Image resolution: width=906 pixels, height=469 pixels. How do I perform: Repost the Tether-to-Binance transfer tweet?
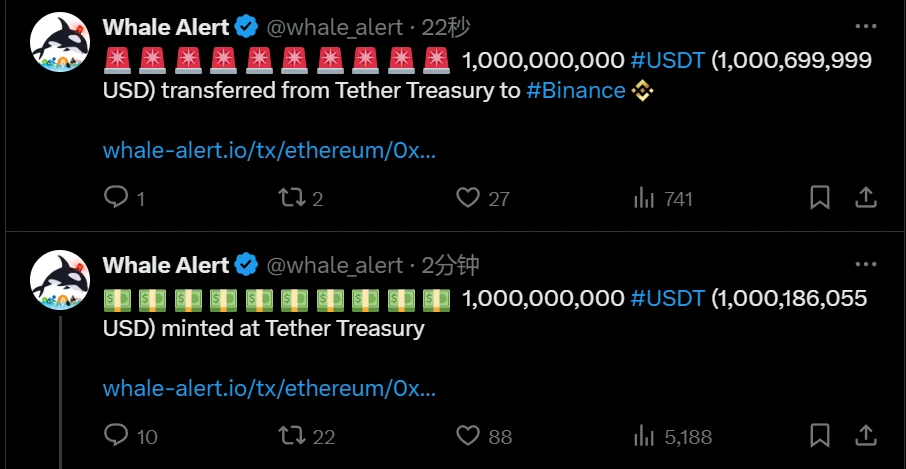pos(291,198)
